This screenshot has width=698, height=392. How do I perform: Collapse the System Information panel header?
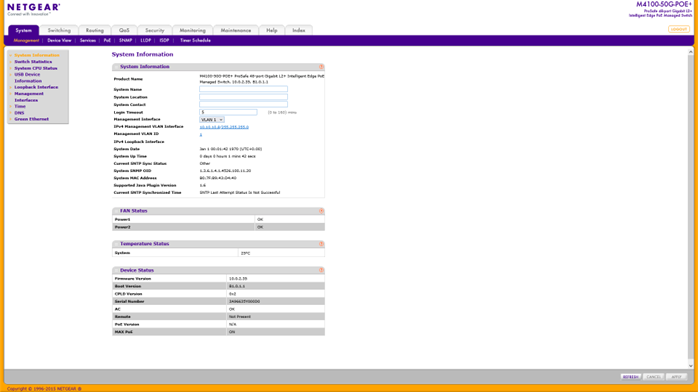coord(116,67)
